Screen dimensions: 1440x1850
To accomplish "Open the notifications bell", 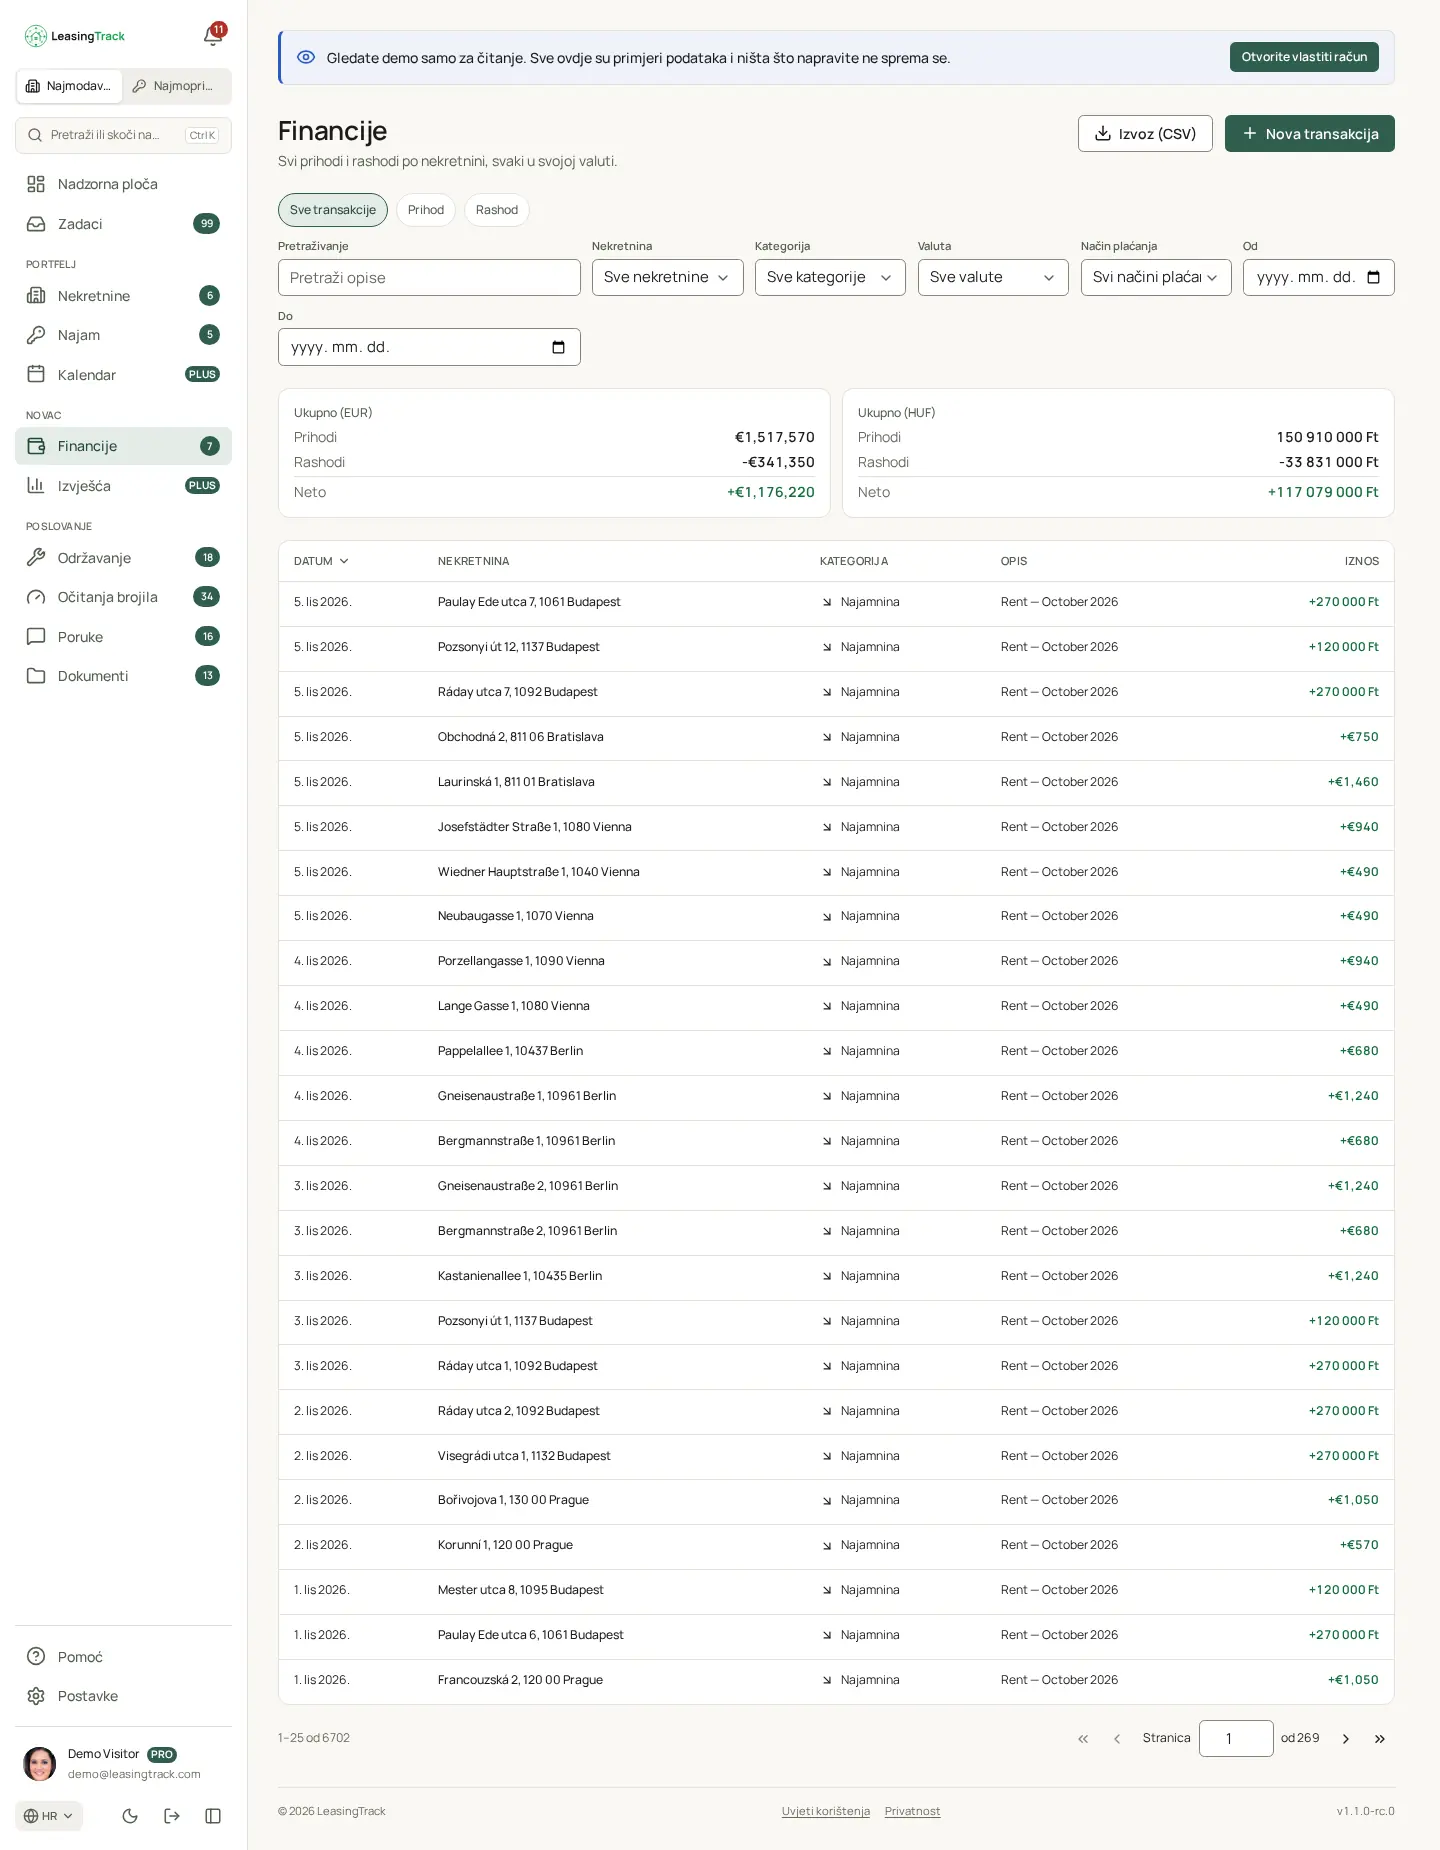I will [x=213, y=36].
